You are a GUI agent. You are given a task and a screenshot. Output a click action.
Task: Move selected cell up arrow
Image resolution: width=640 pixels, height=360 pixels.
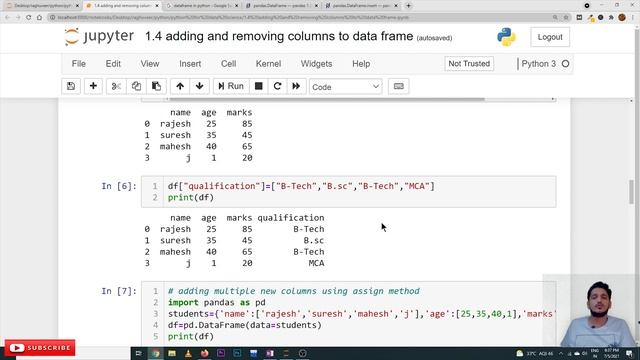point(180,86)
